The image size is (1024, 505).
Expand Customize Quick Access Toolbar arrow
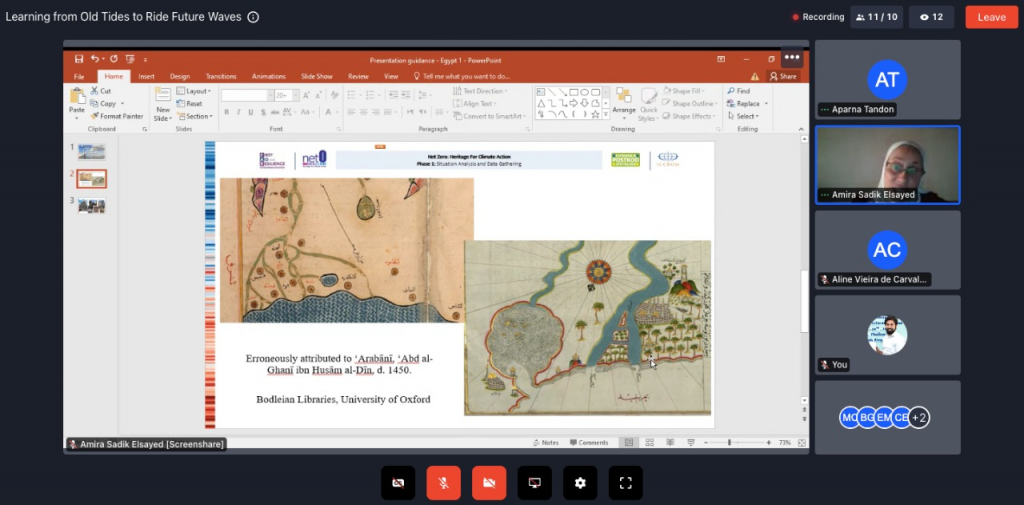coord(146,60)
